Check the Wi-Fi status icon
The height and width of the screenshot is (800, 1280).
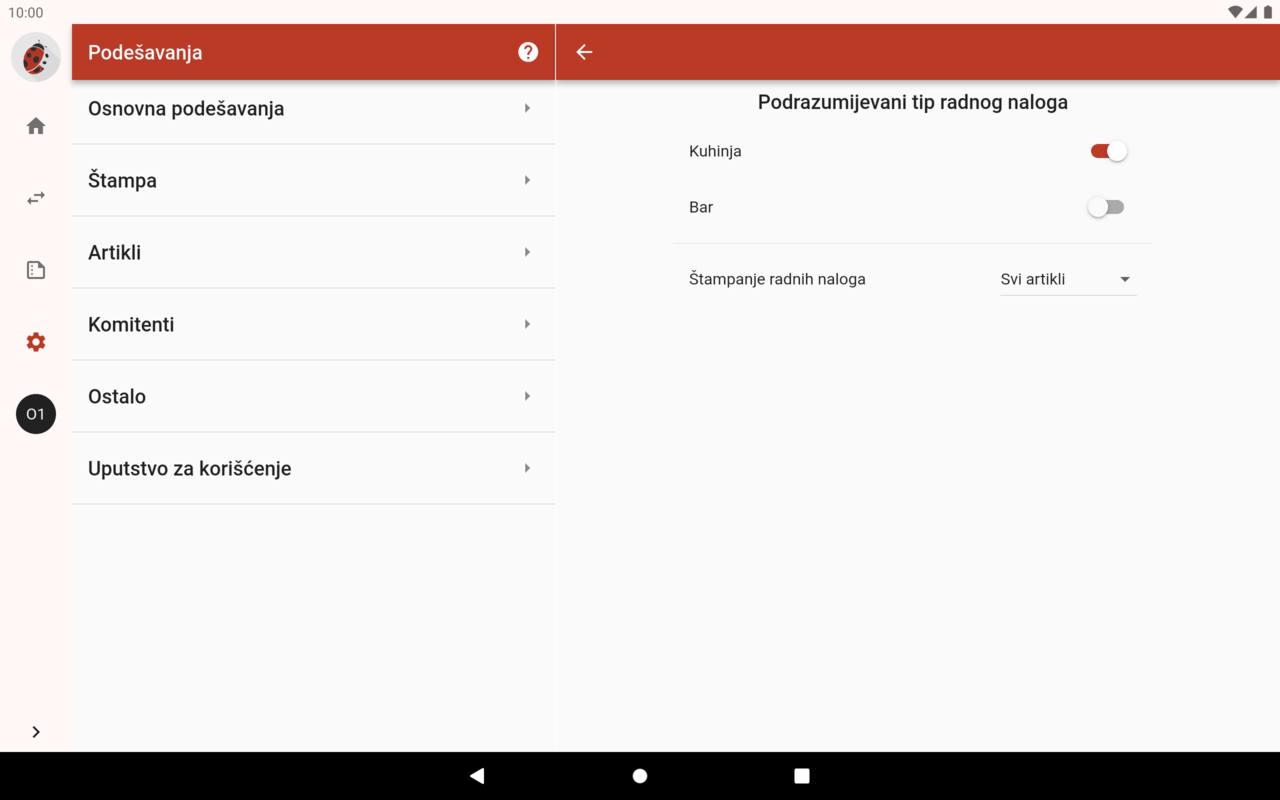tap(1235, 12)
